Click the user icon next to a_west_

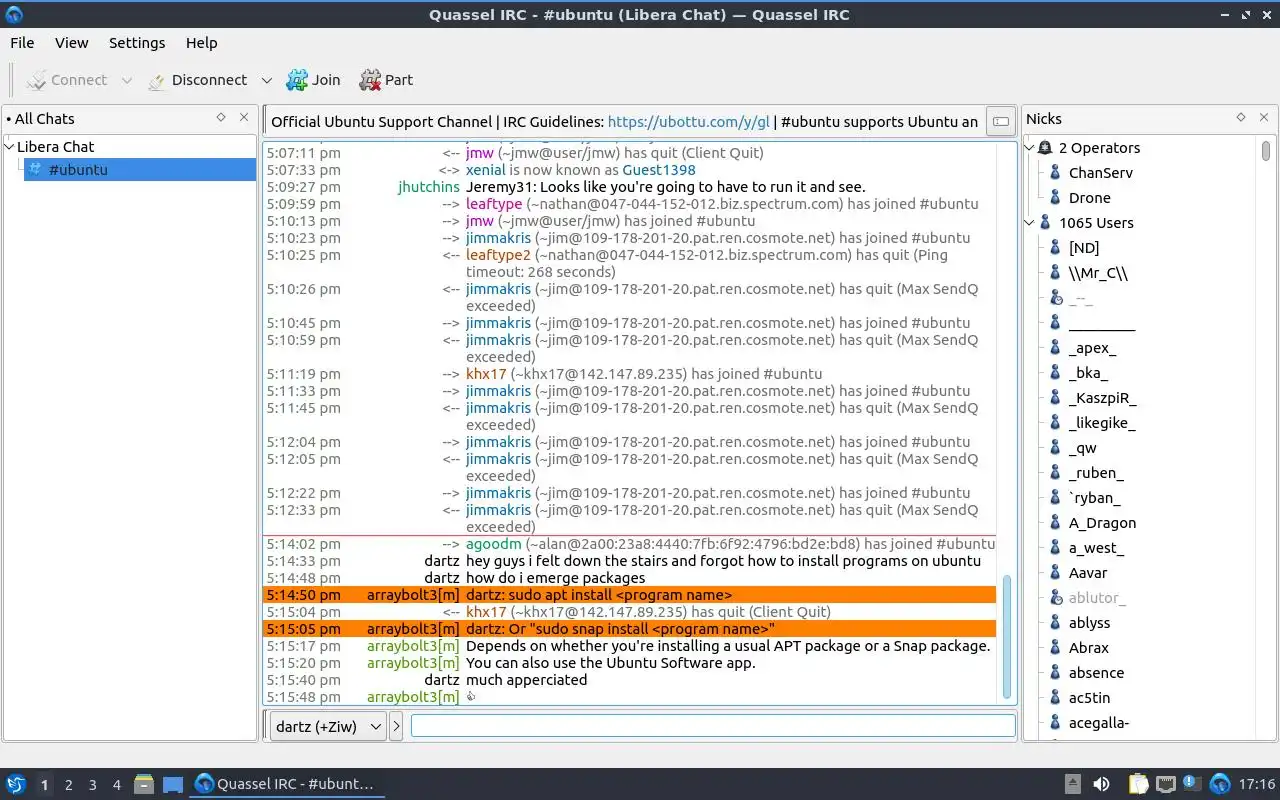[1055, 548]
